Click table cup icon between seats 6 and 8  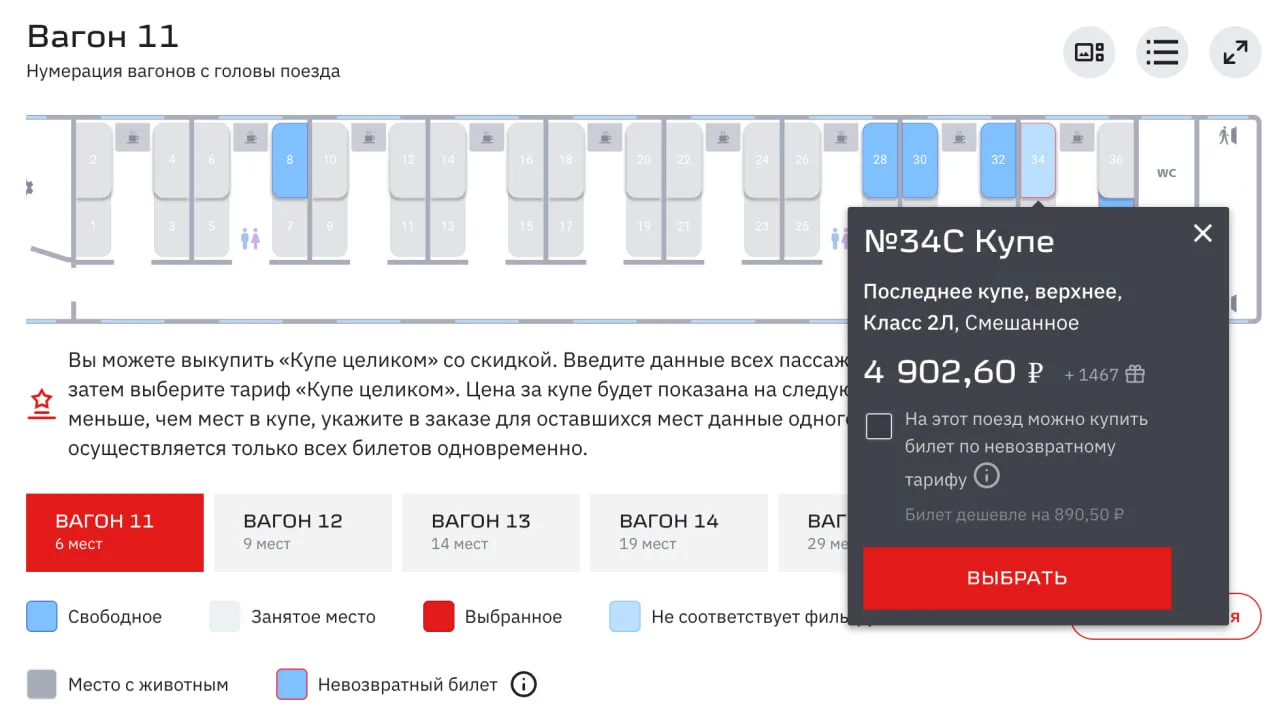pos(251,137)
